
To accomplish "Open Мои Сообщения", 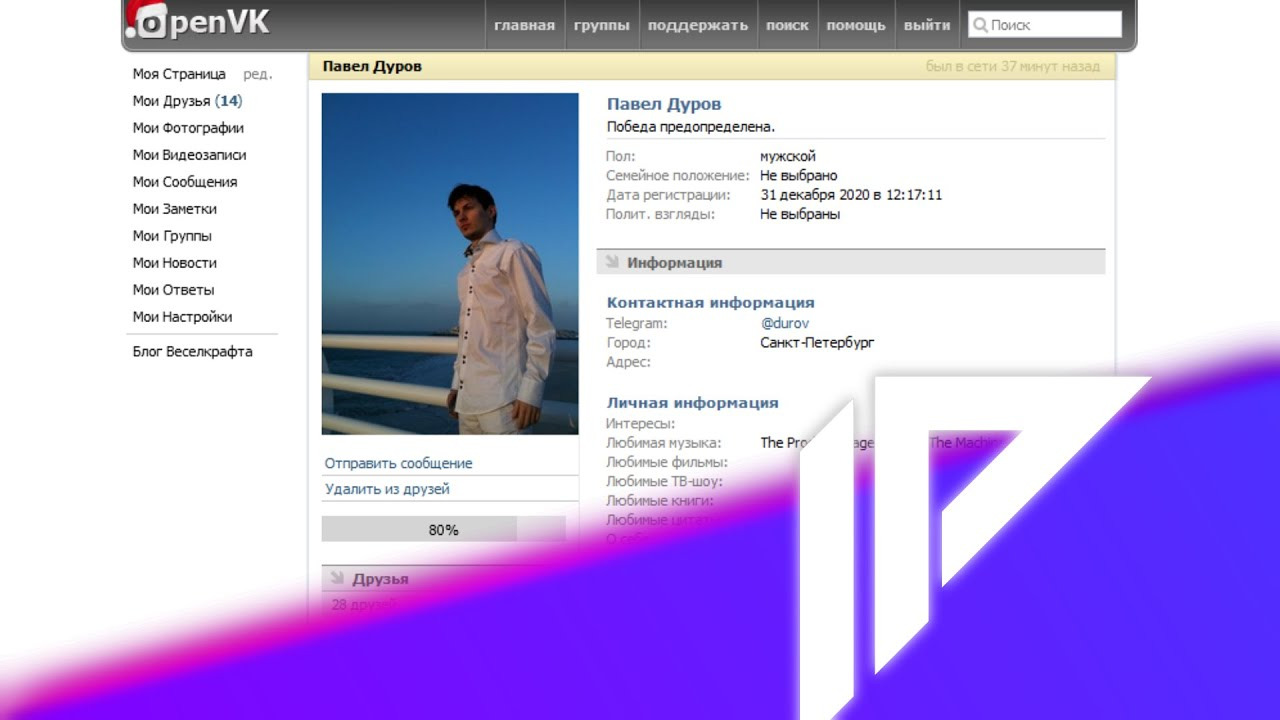I will [185, 182].
